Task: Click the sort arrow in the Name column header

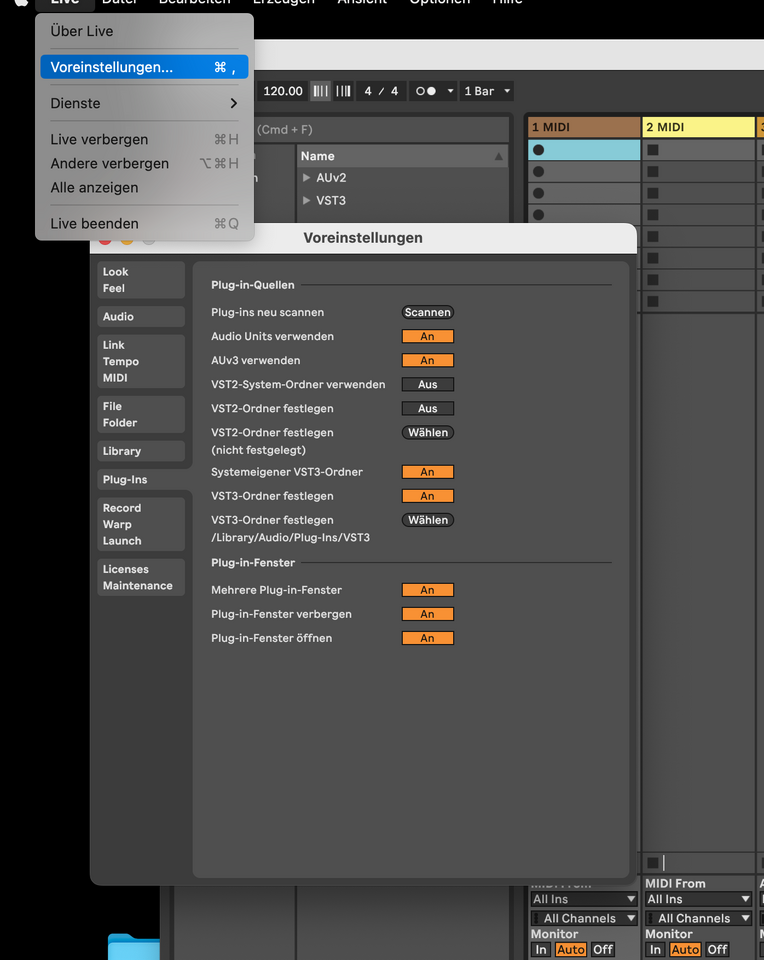Action: (499, 156)
